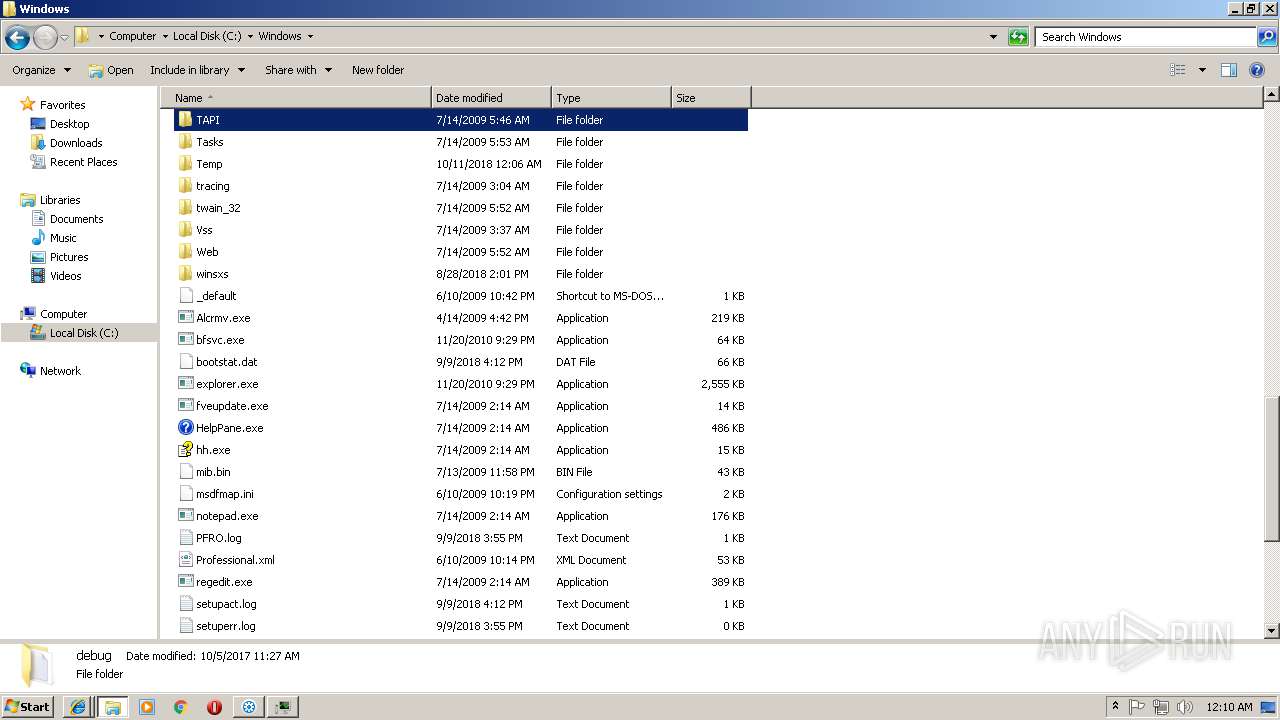
Task: Toggle the preview pane icon
Action: pyautogui.click(x=1229, y=70)
